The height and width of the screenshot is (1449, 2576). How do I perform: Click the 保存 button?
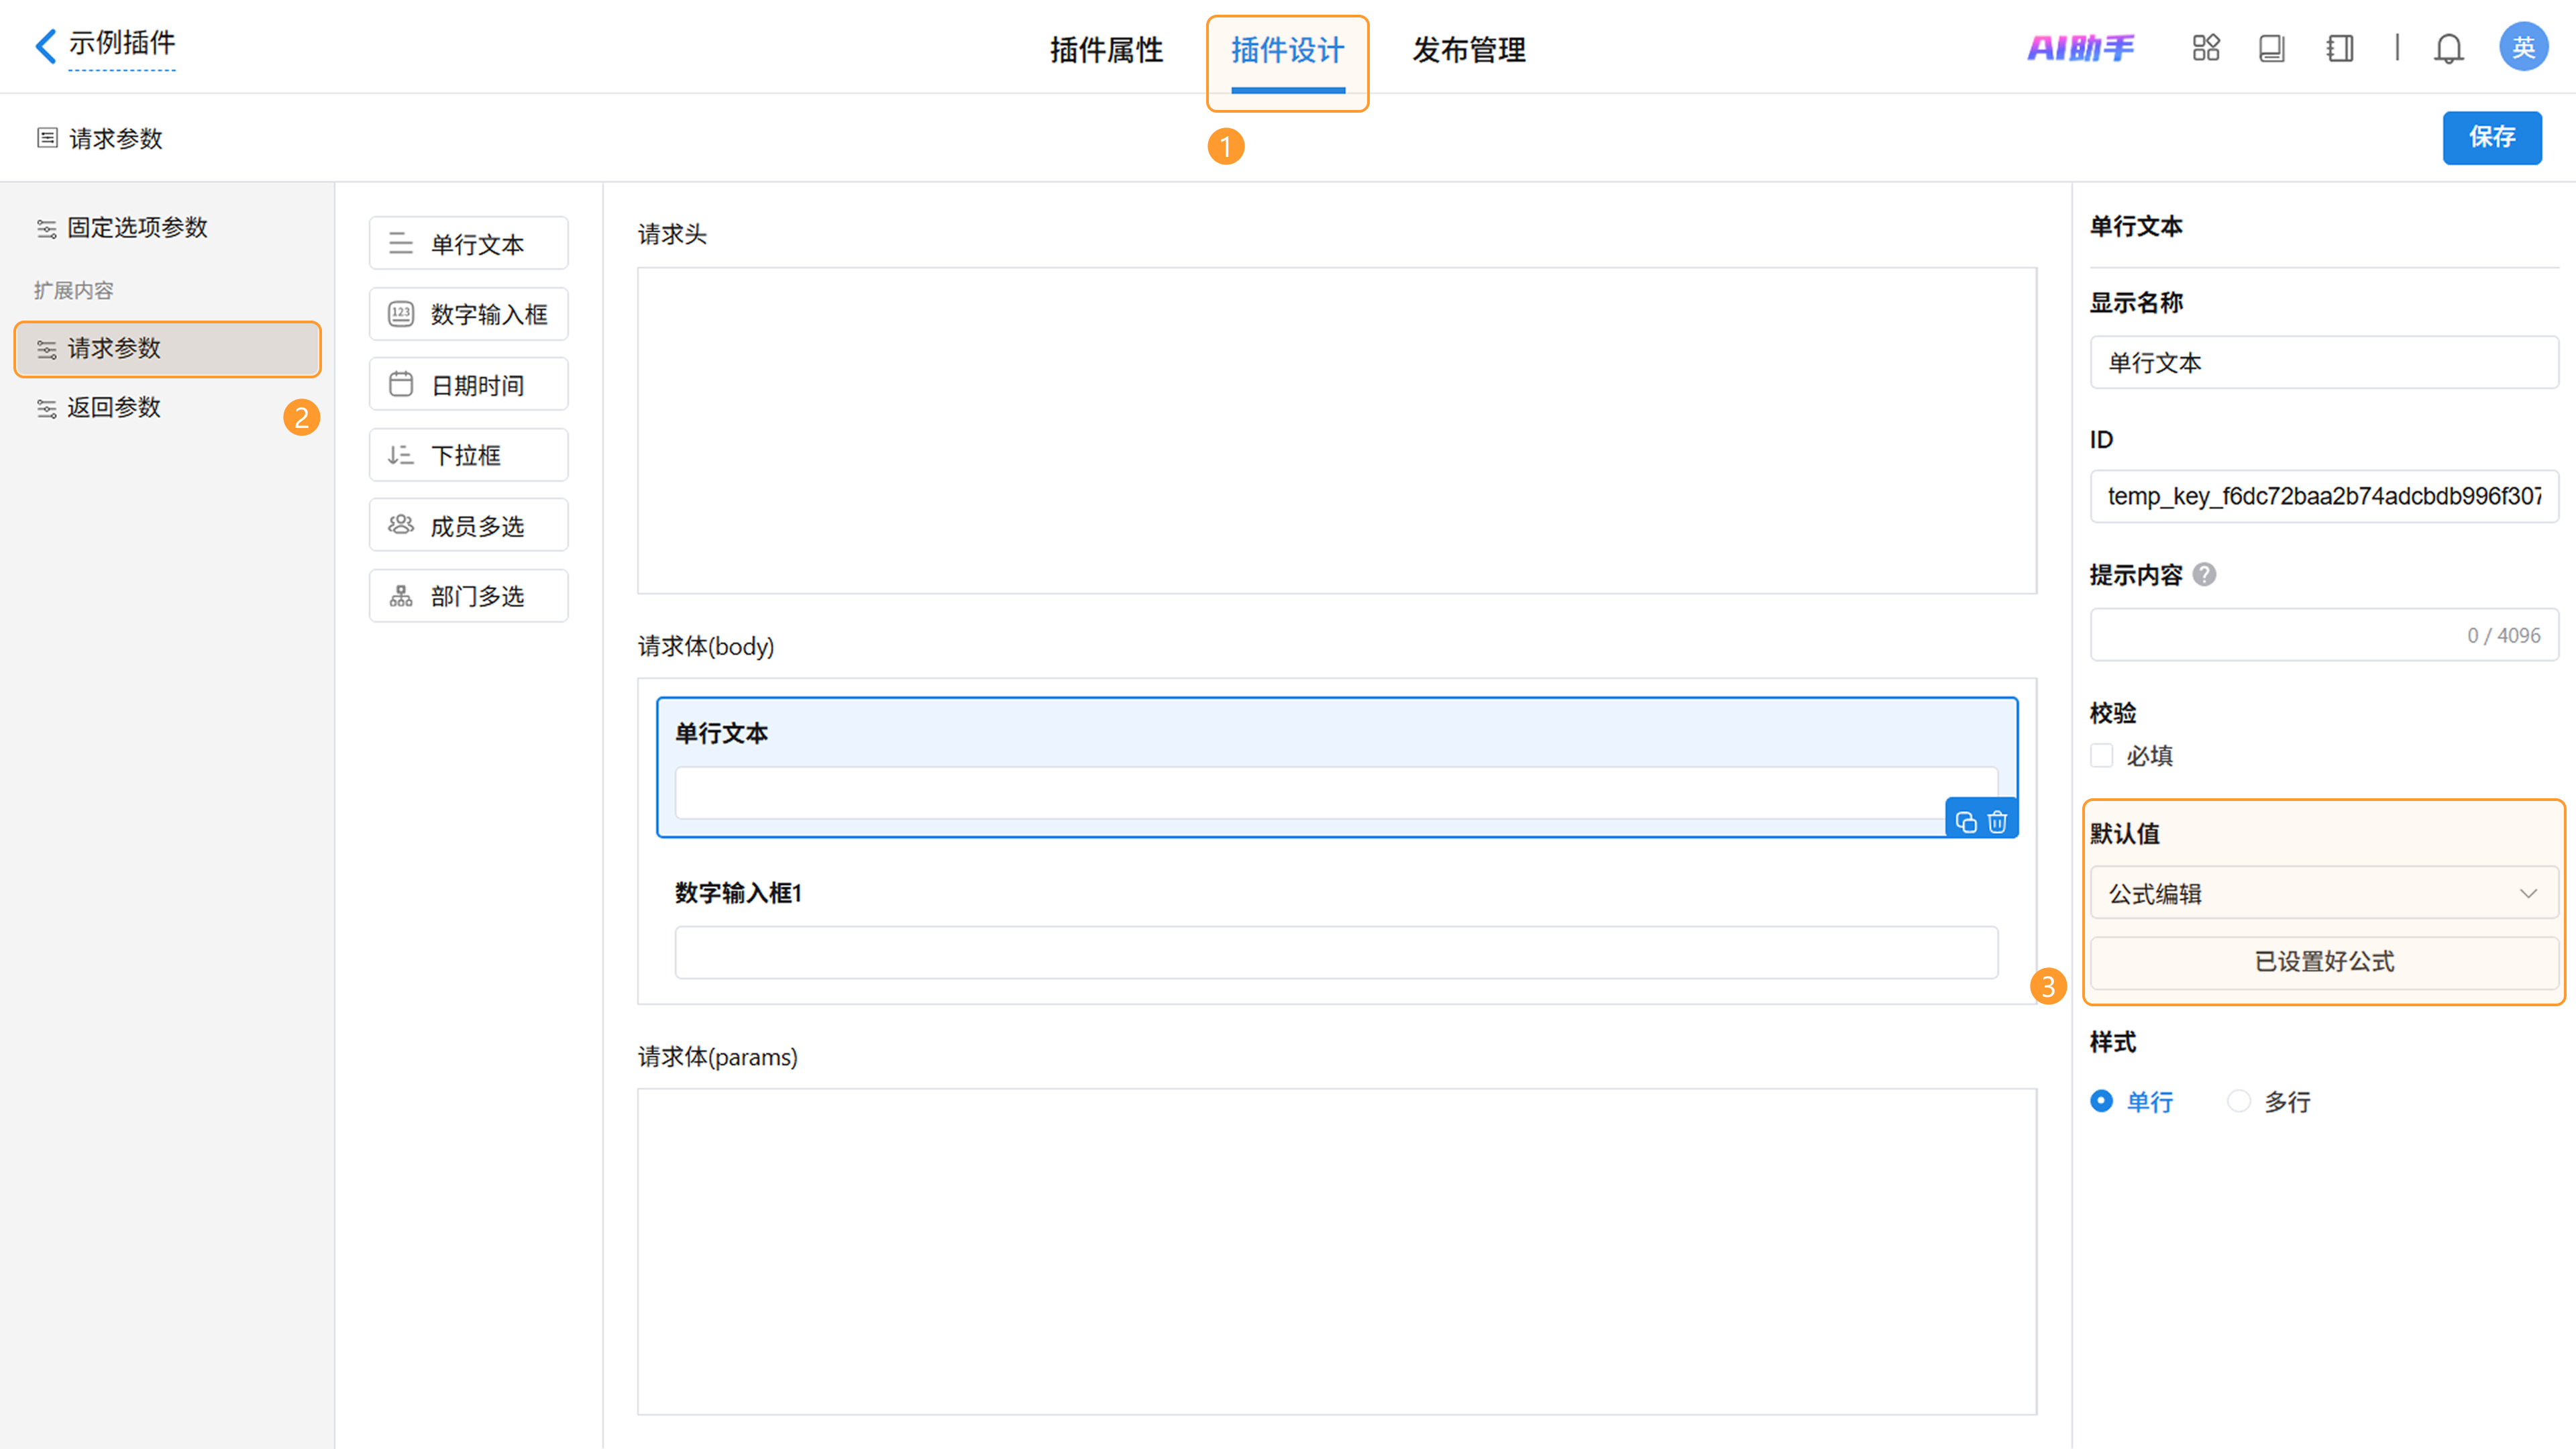[x=2491, y=137]
